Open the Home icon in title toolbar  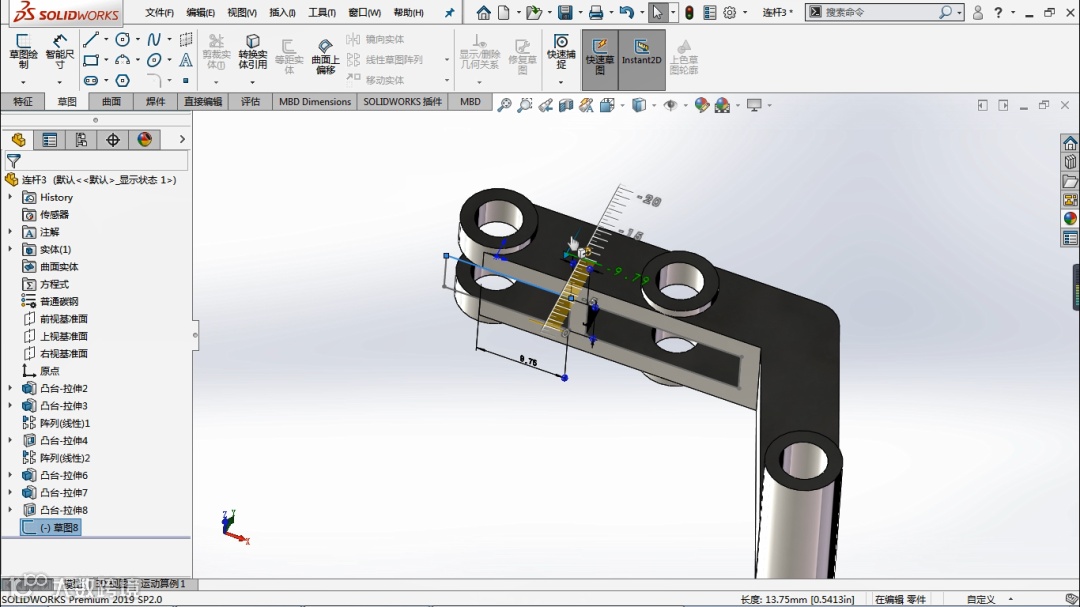484,12
